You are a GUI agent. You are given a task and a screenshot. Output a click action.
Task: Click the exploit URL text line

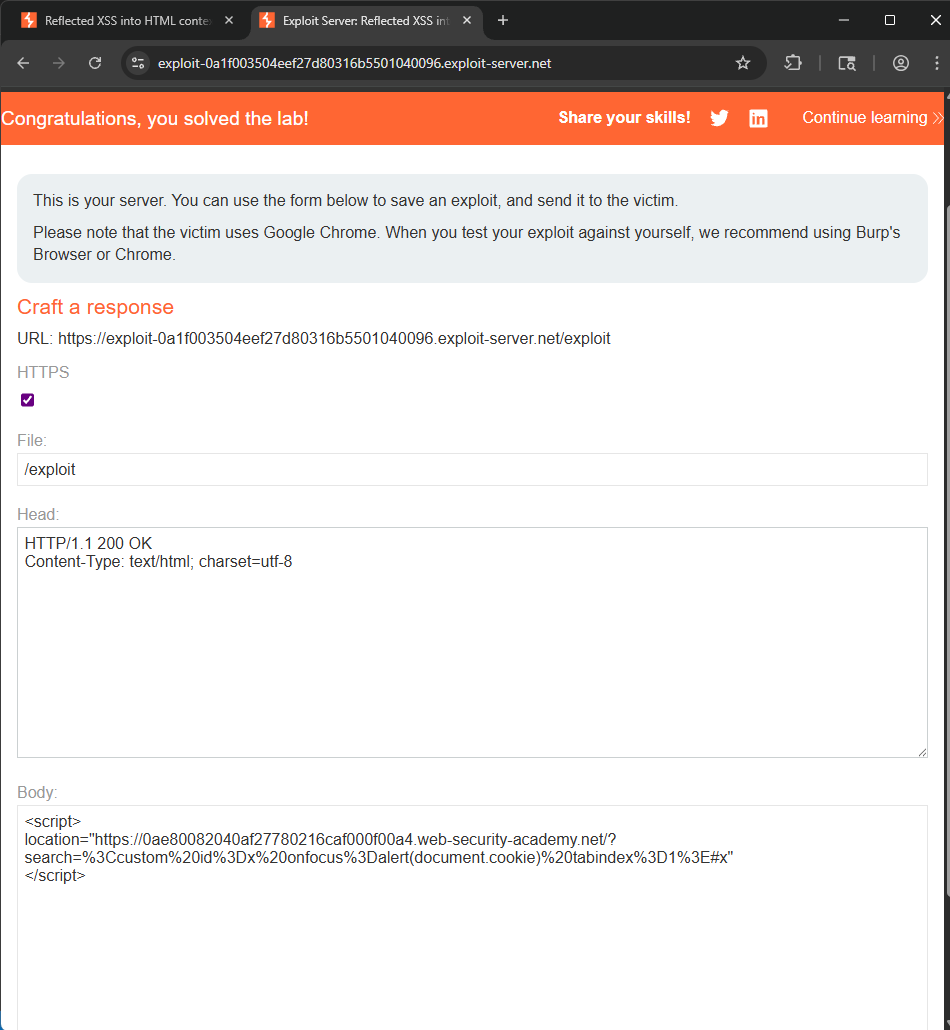point(314,338)
